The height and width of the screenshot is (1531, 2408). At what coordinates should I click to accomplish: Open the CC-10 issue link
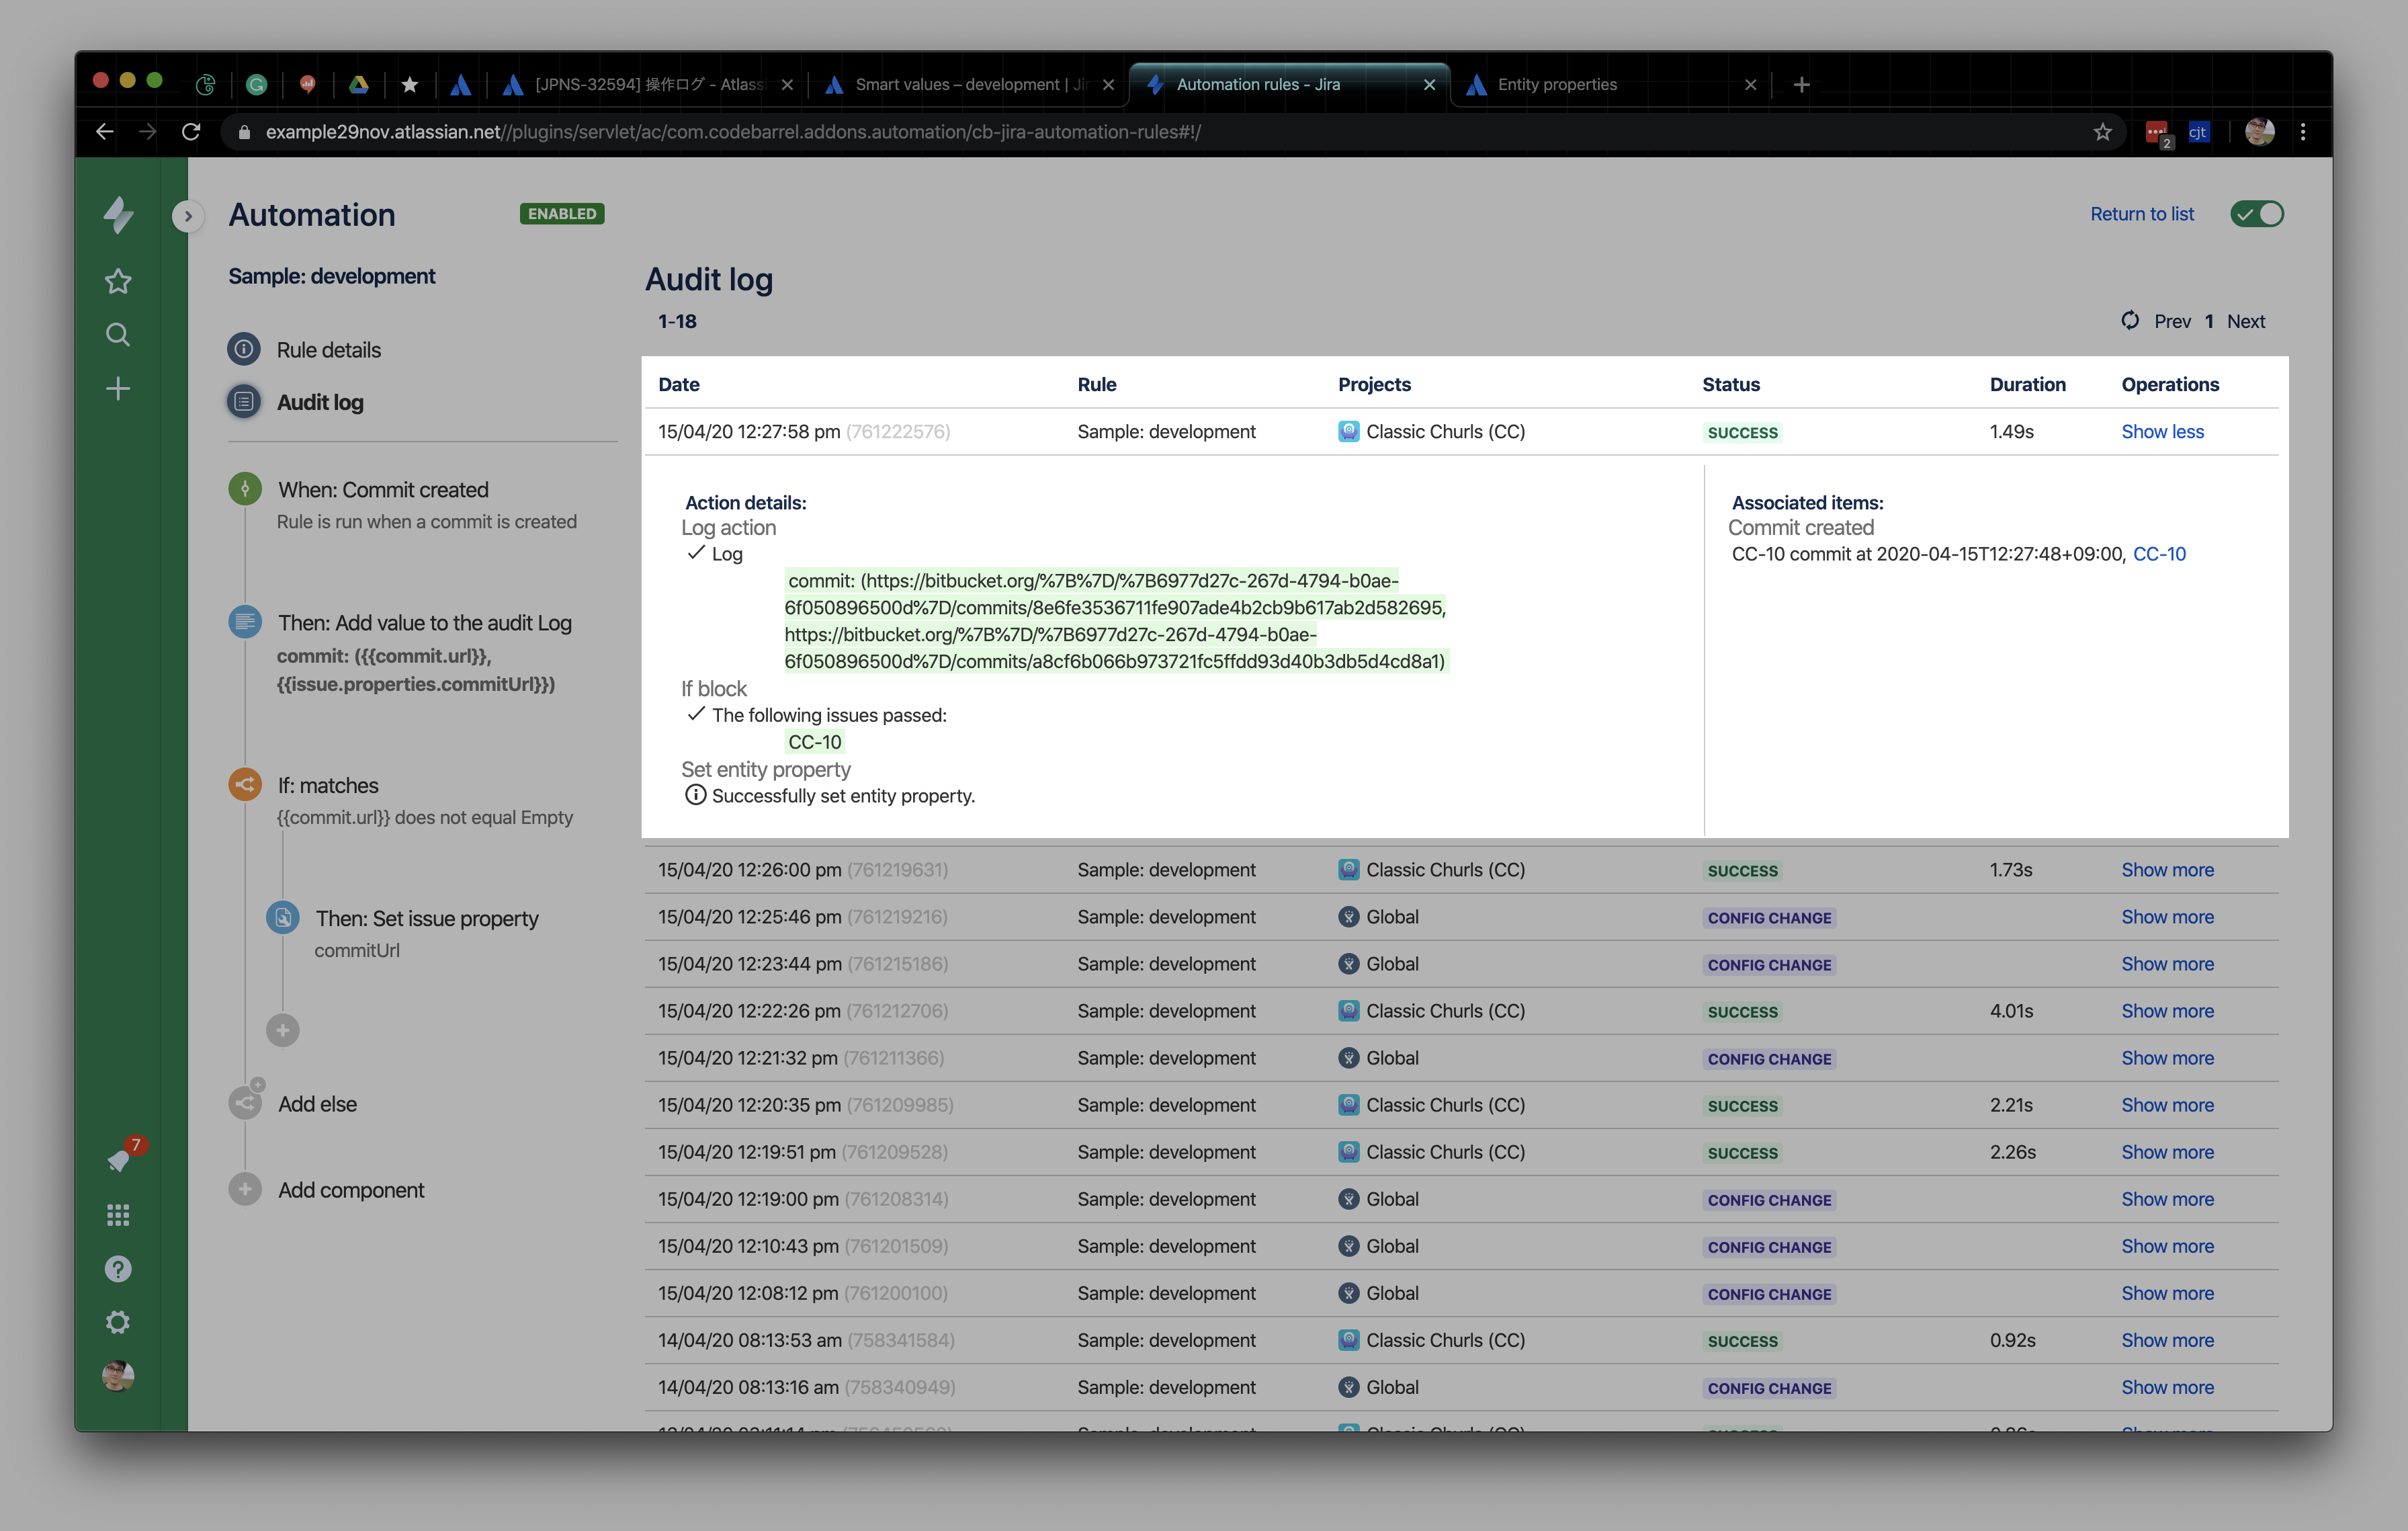(x=2159, y=553)
